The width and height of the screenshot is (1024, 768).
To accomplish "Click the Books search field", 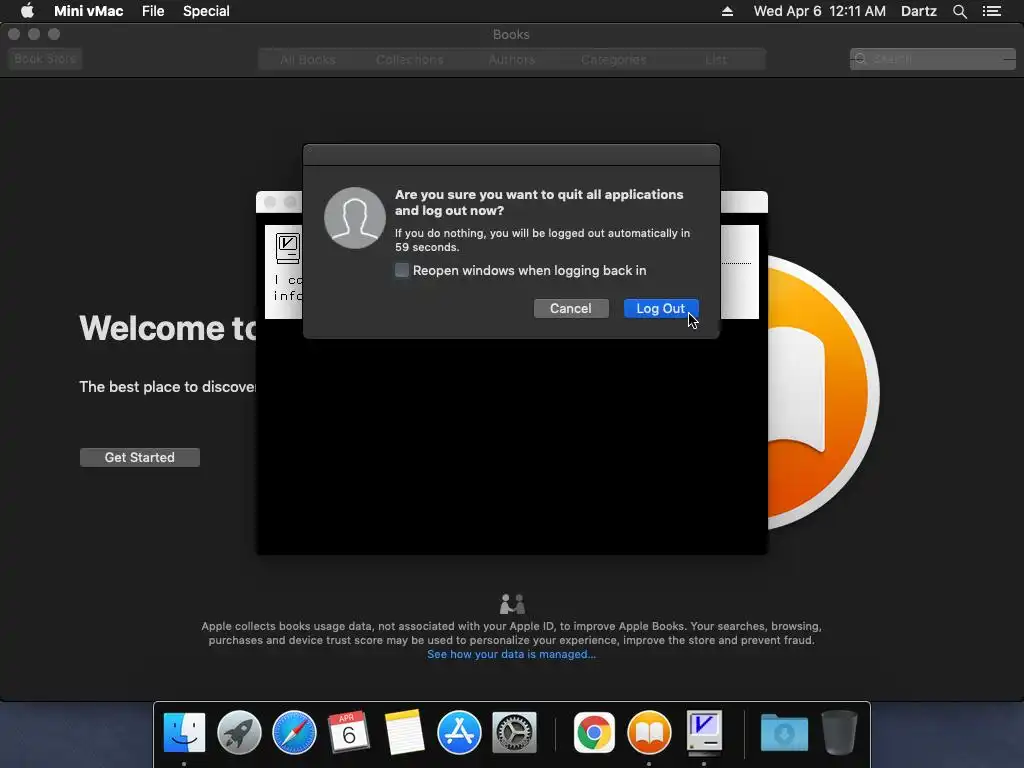I will point(933,59).
